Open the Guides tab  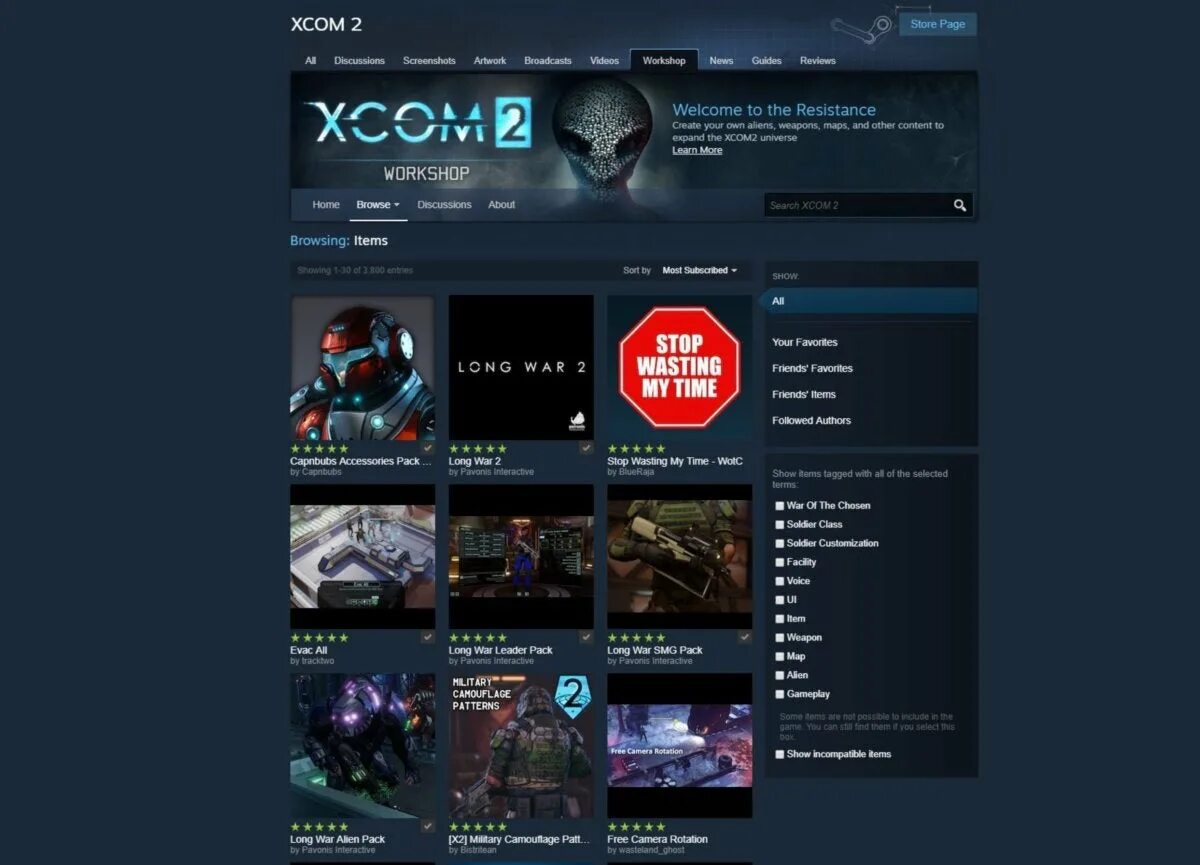click(x=767, y=61)
